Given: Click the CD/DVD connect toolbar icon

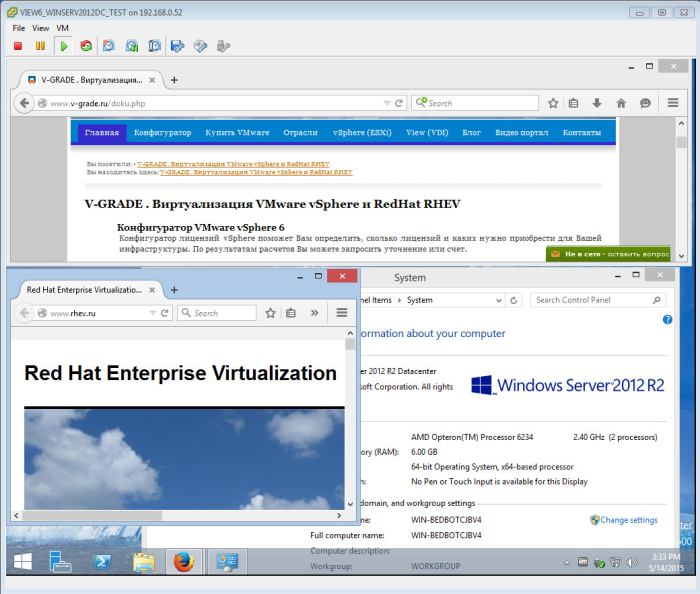Looking at the screenshot, I should 200,46.
